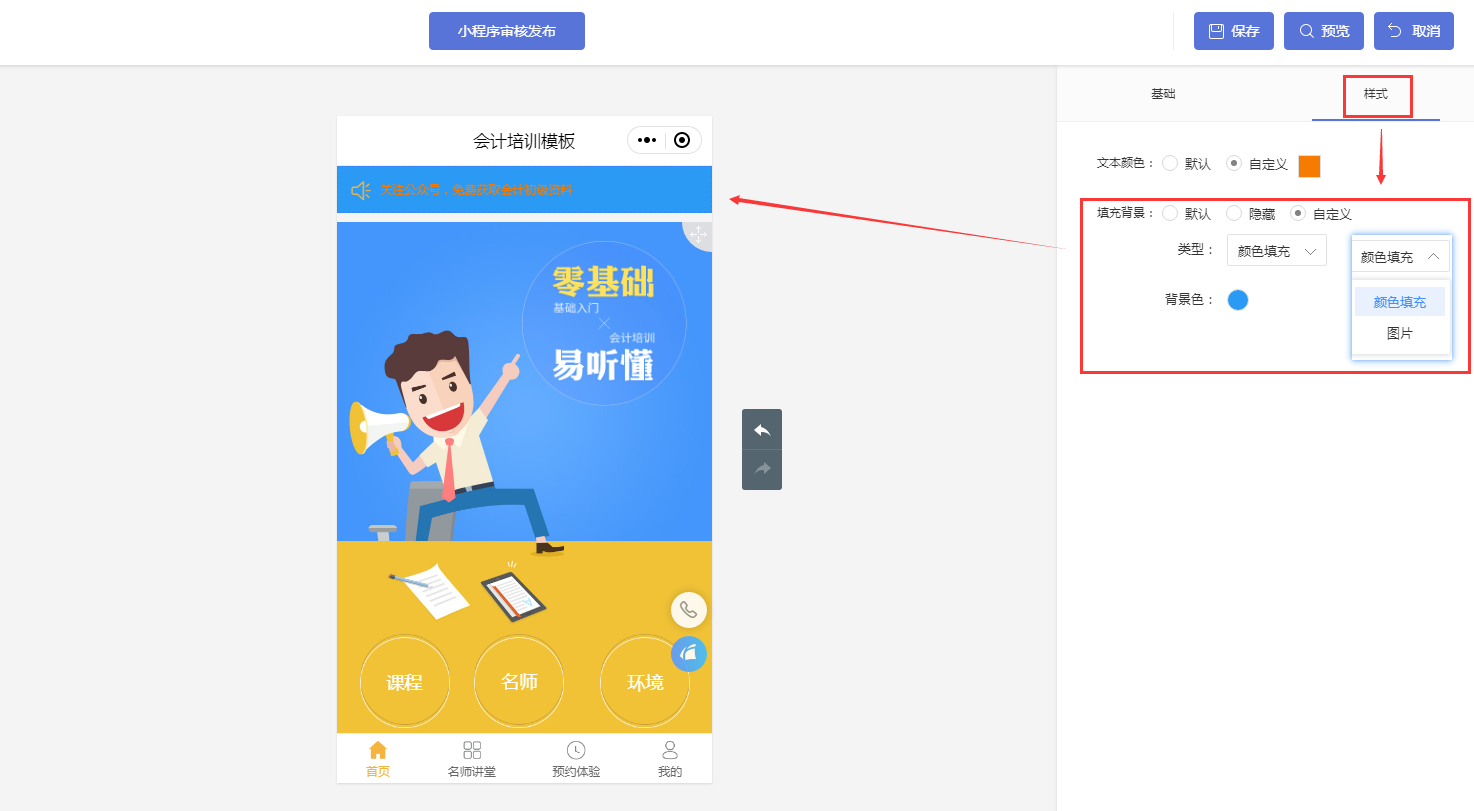Open the 我的 profile icon

pos(670,750)
